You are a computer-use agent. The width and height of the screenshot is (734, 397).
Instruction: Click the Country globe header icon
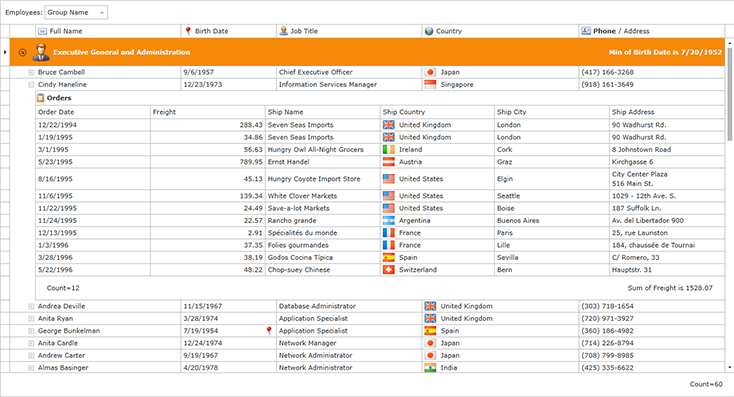coord(429,31)
